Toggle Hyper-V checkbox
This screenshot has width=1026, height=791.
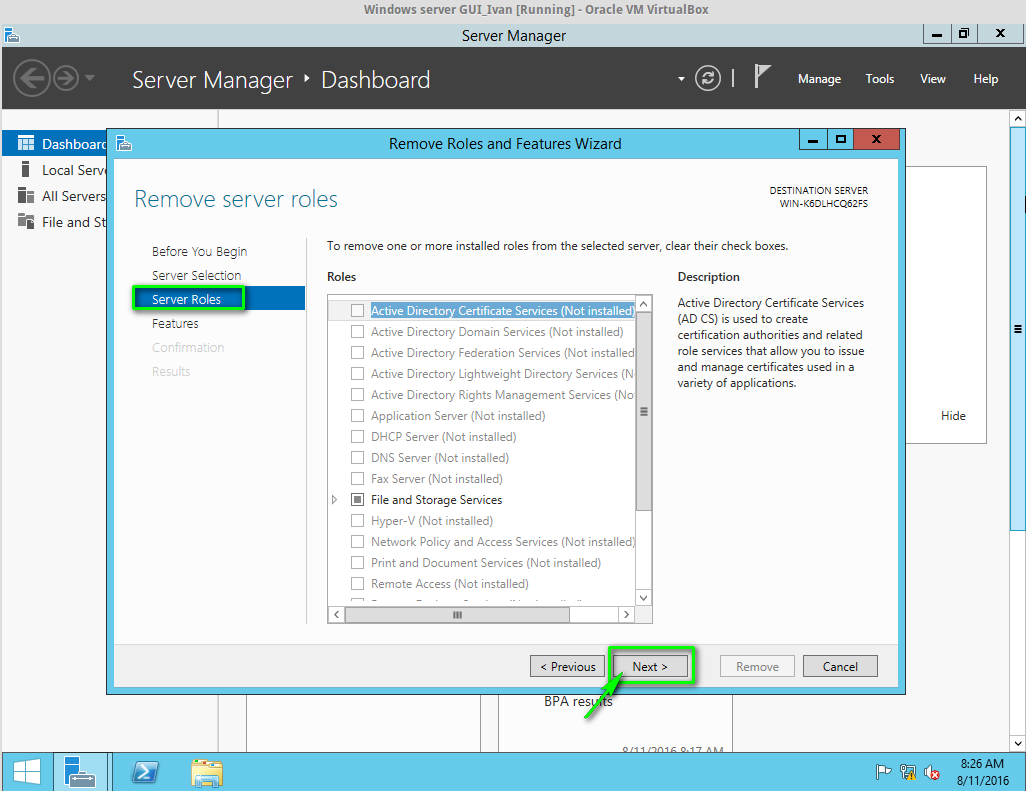(357, 521)
